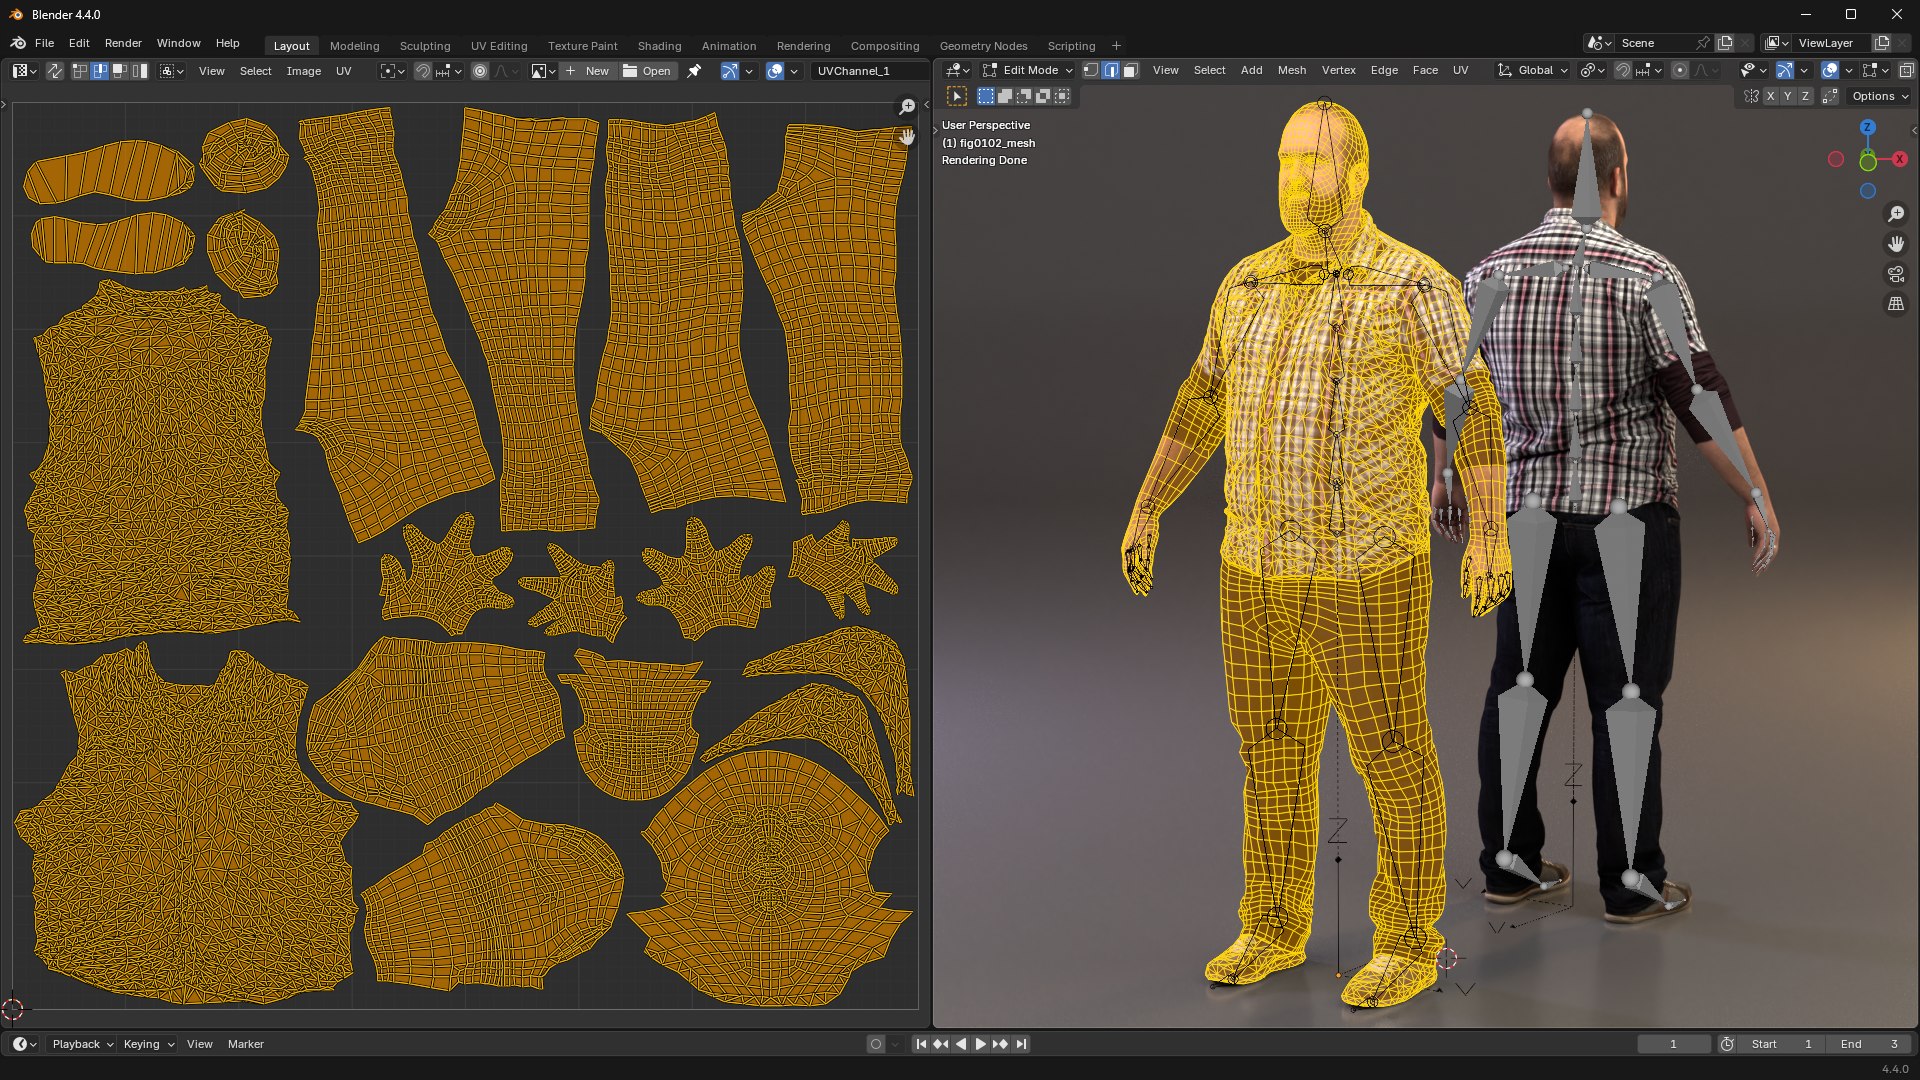Select edge mode in 3D viewport header
The width and height of the screenshot is (1920, 1080).
pos(1111,70)
